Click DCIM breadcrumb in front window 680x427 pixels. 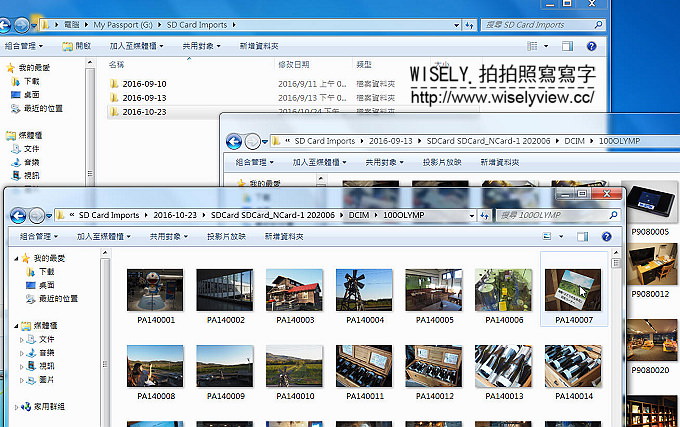pos(359,215)
